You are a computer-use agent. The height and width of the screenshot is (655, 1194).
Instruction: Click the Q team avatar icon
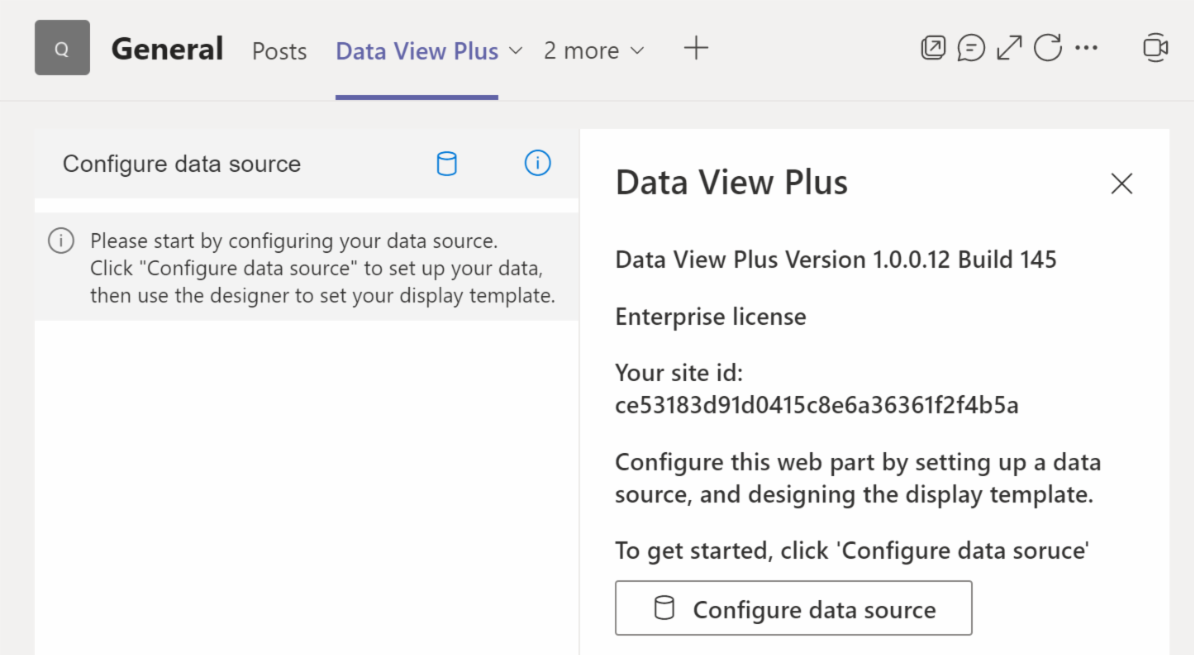[62, 48]
